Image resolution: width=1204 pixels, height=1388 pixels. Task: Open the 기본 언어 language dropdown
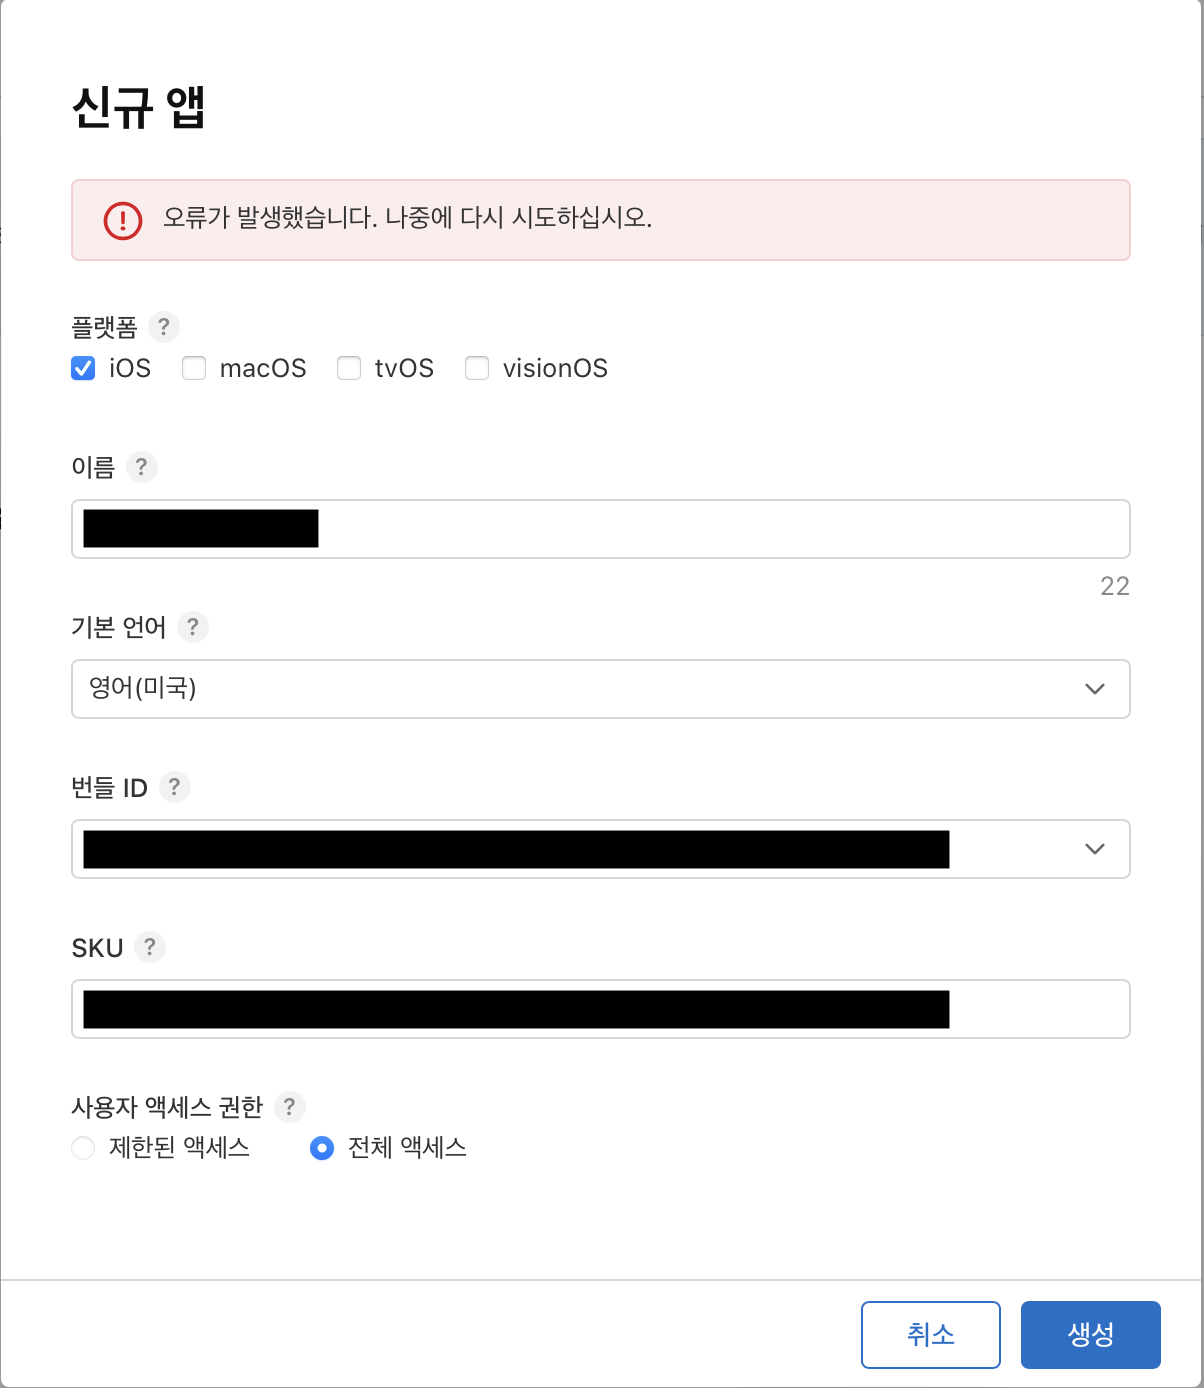pyautogui.click(x=600, y=689)
